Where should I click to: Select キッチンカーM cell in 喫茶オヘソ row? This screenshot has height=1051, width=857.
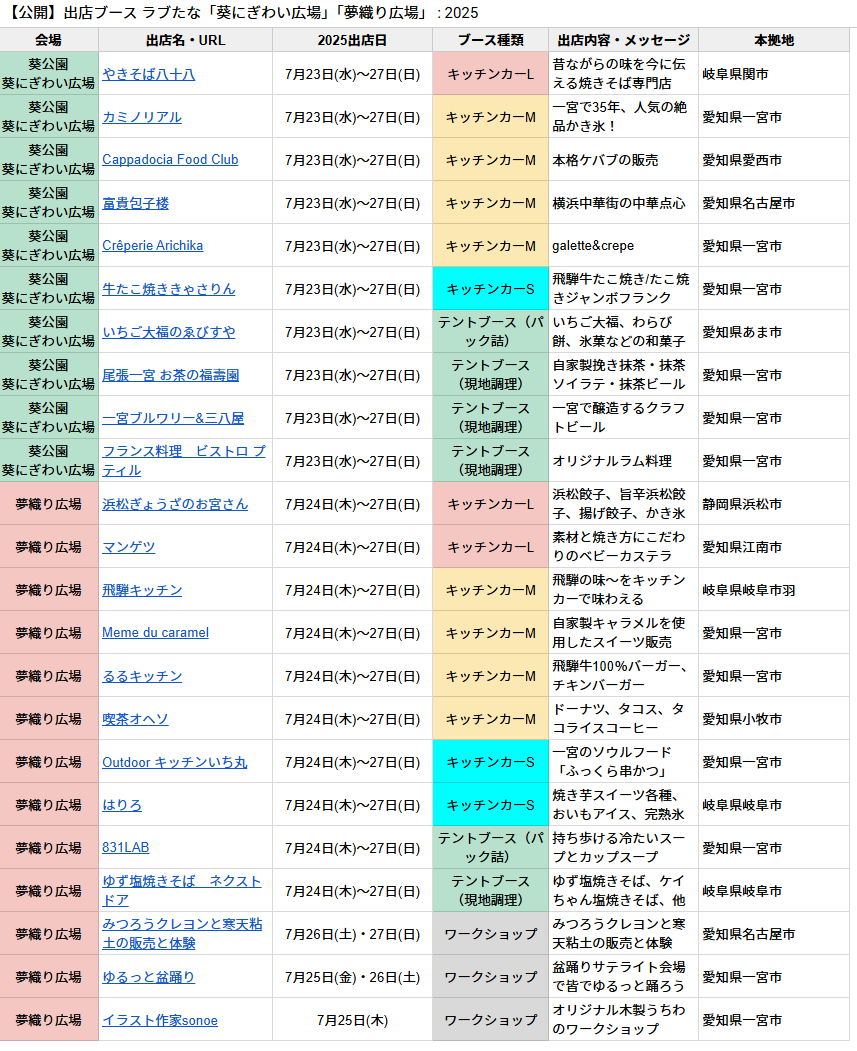[490, 719]
